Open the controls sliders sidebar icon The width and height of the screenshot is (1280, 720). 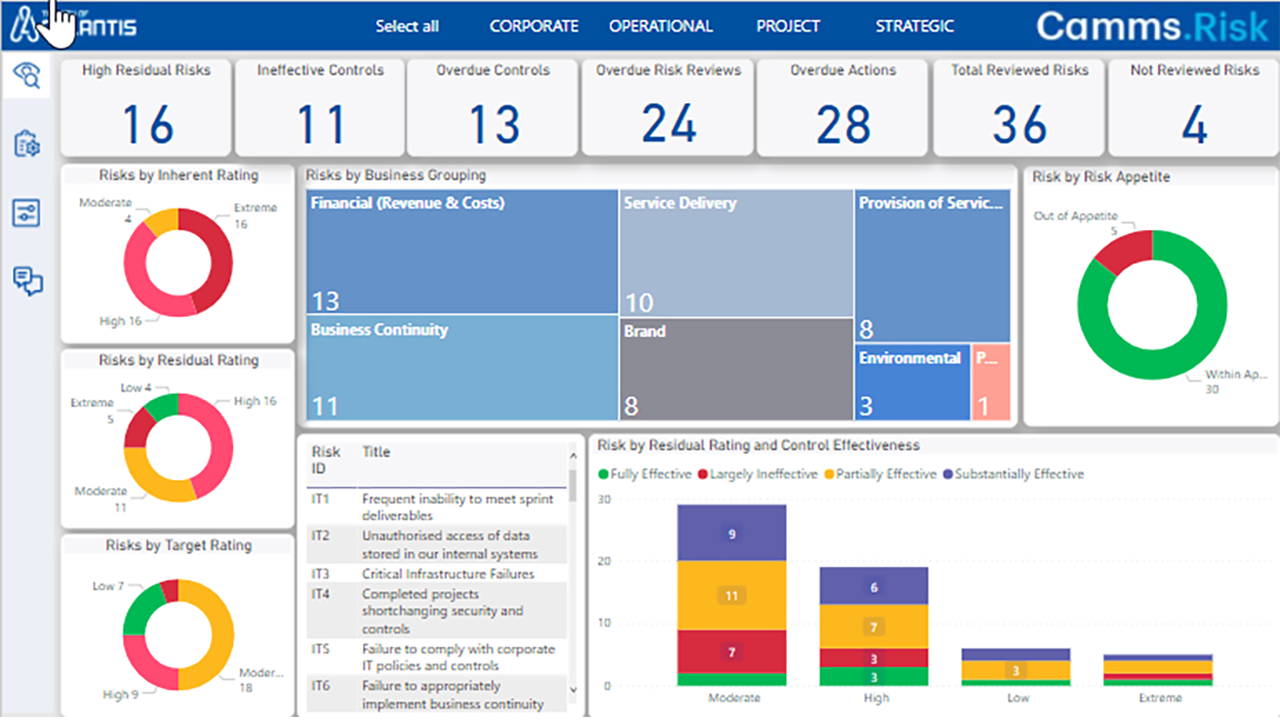pos(28,212)
